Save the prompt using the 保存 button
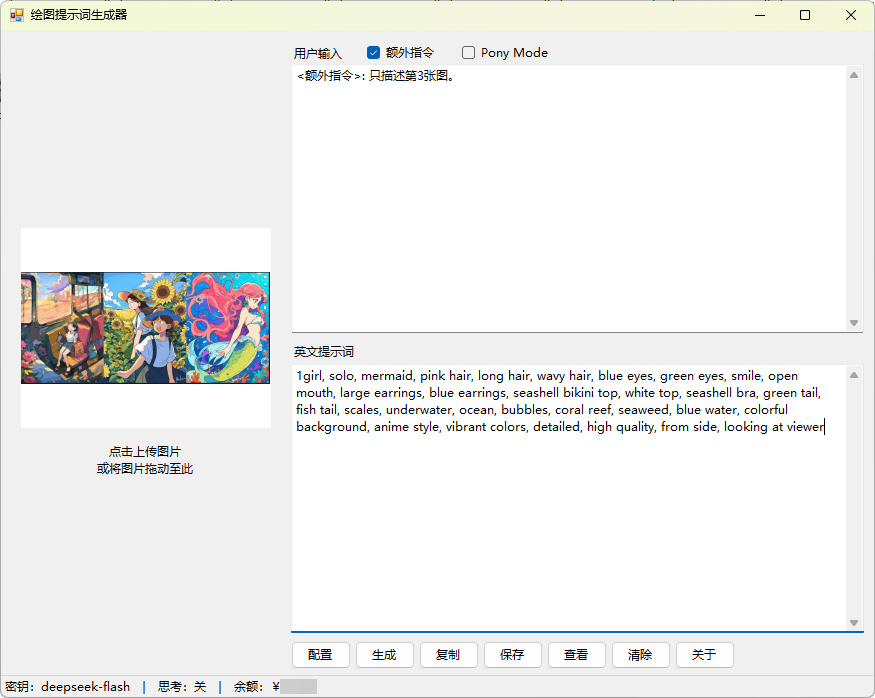The height and width of the screenshot is (698, 875). coord(512,654)
